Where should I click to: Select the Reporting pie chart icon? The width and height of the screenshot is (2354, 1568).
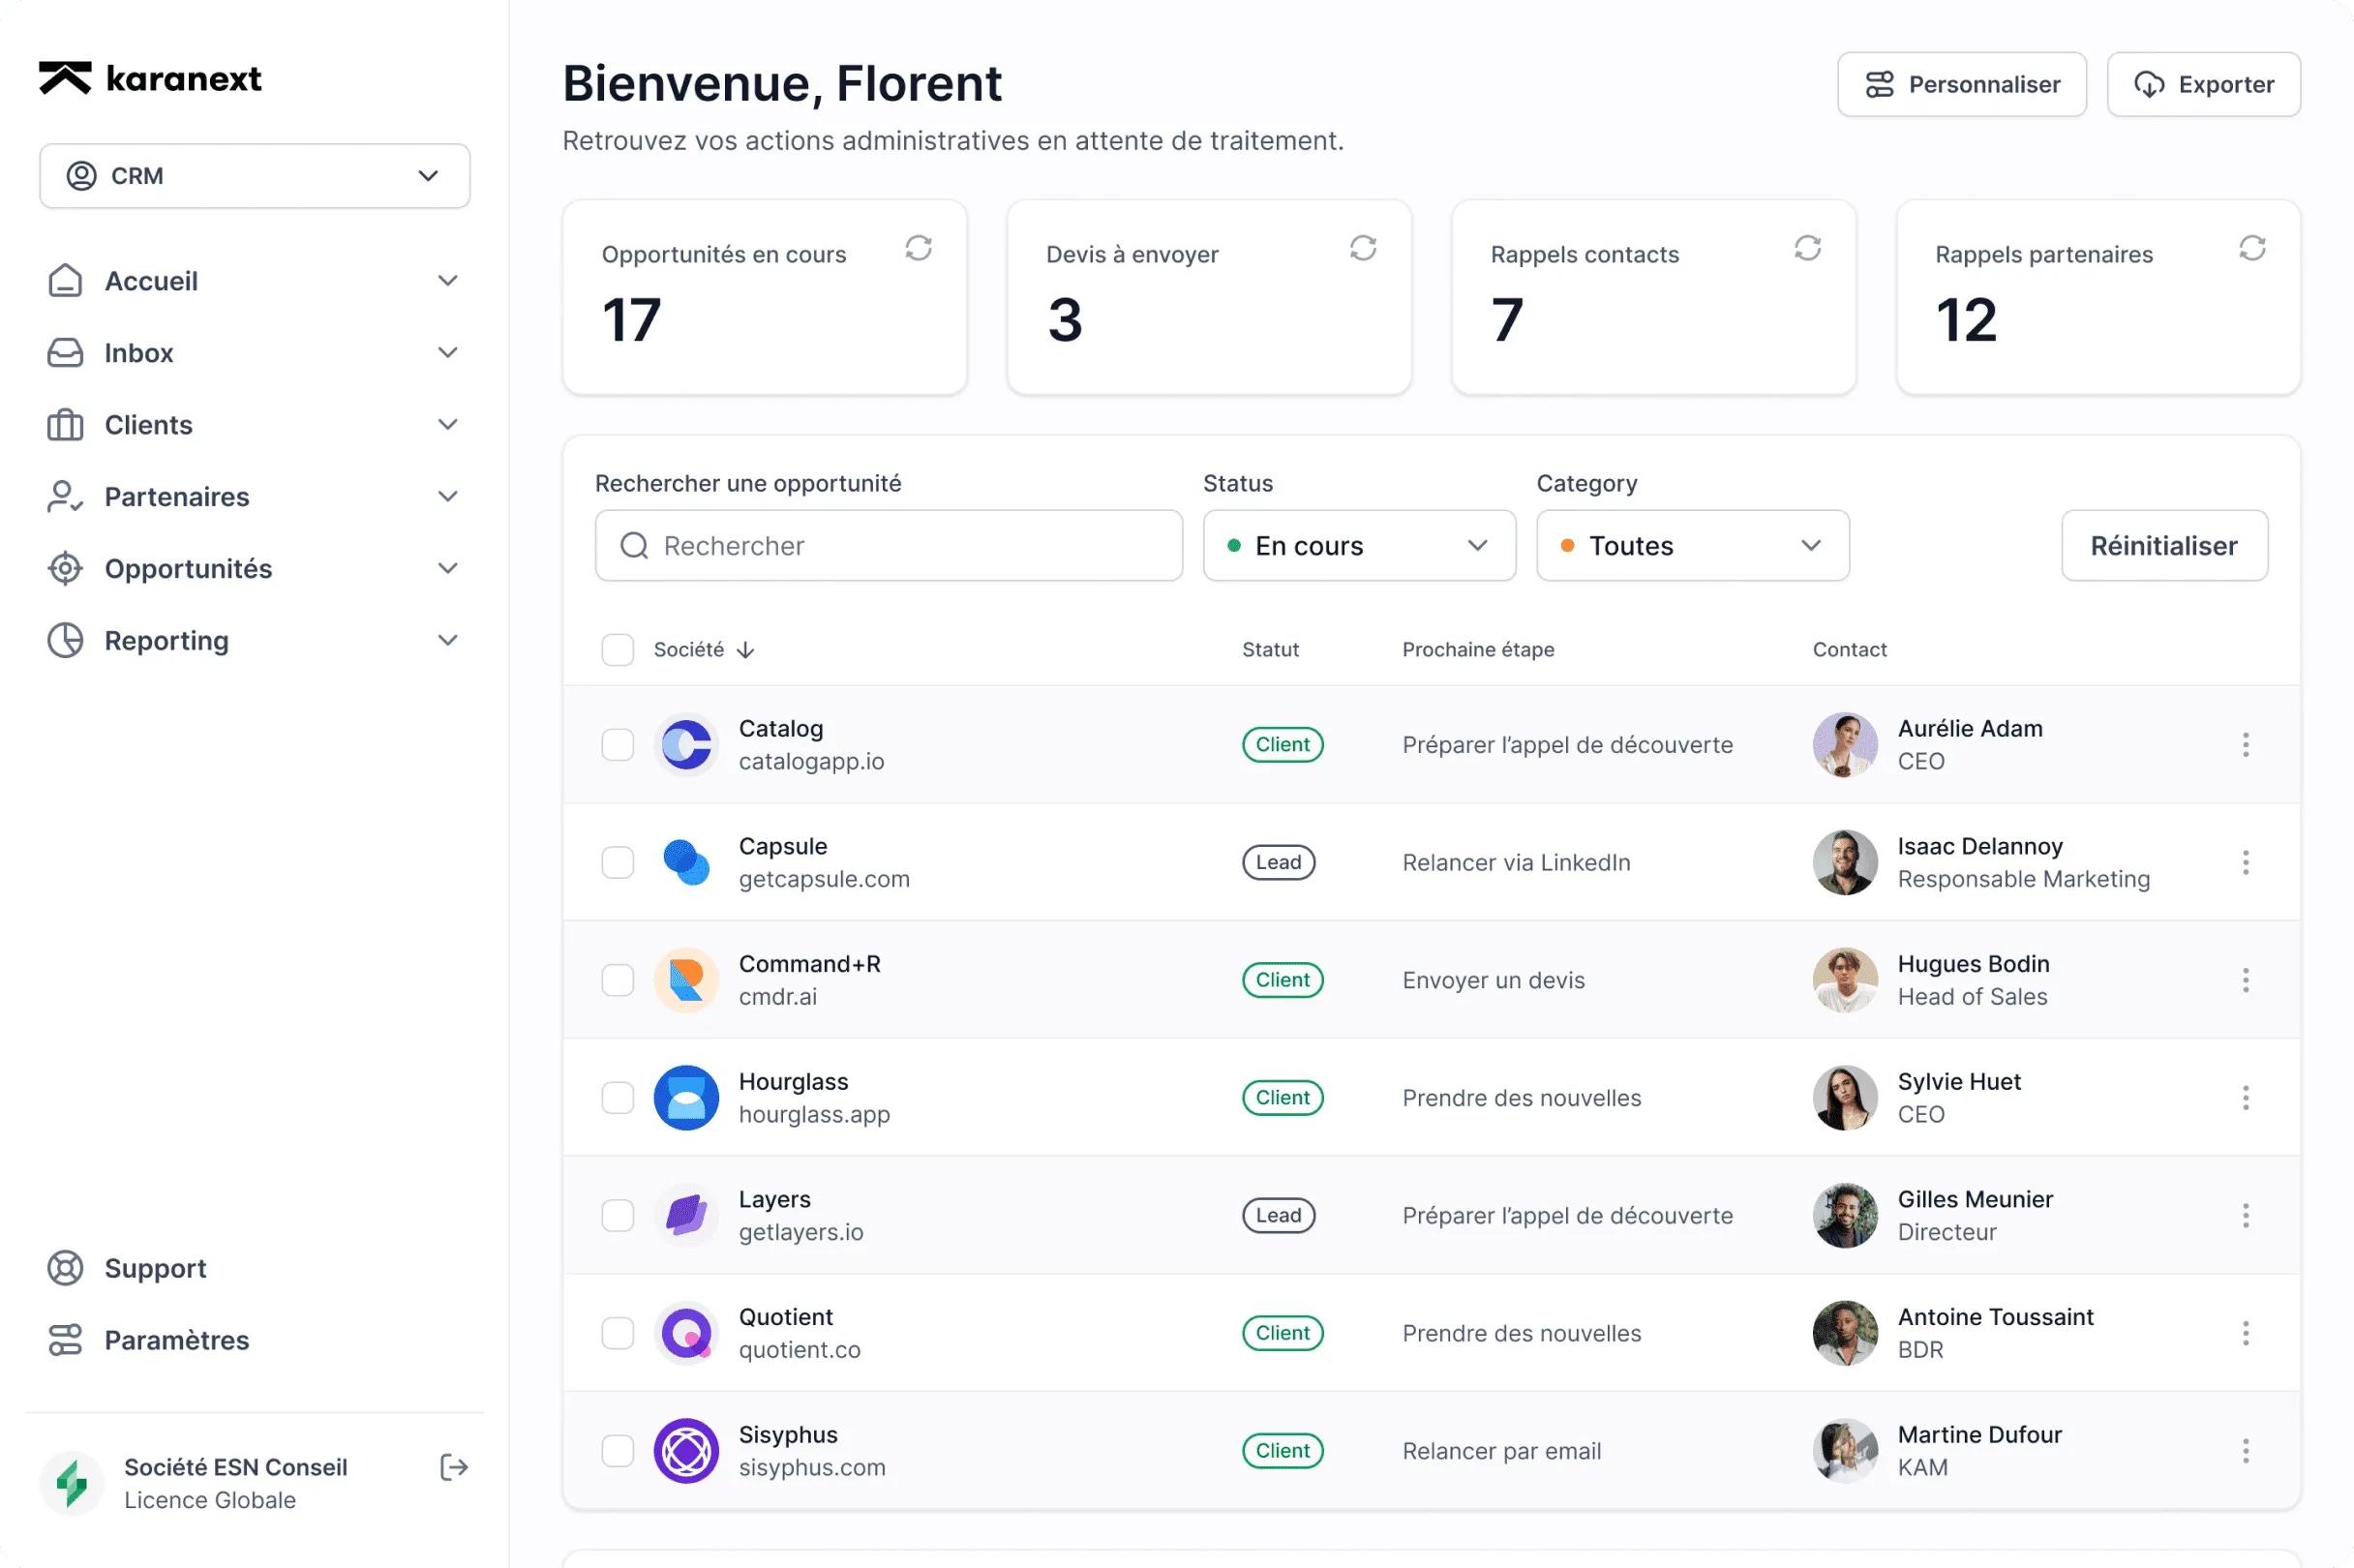pos(64,640)
